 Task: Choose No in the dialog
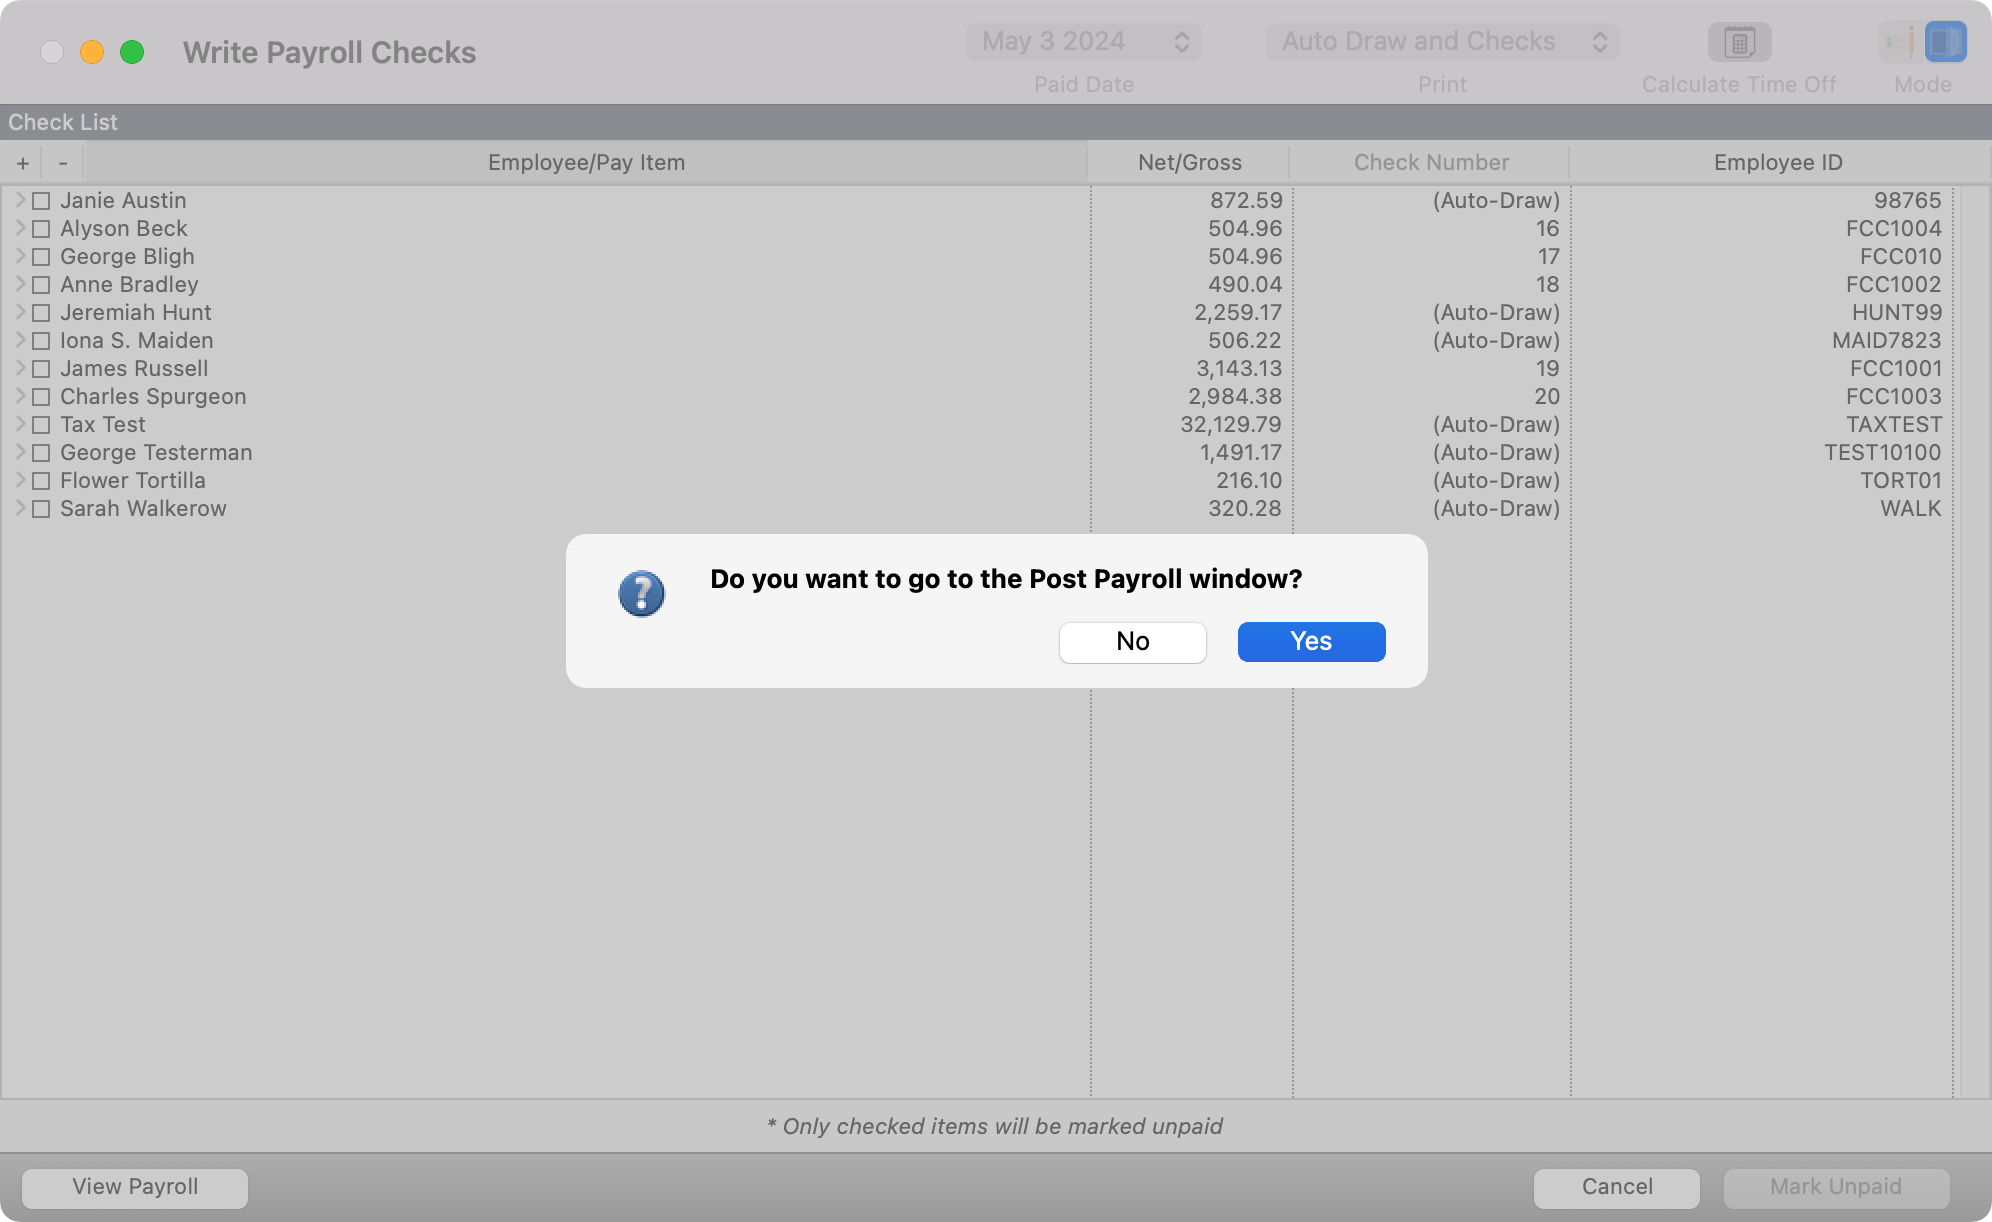1132,642
